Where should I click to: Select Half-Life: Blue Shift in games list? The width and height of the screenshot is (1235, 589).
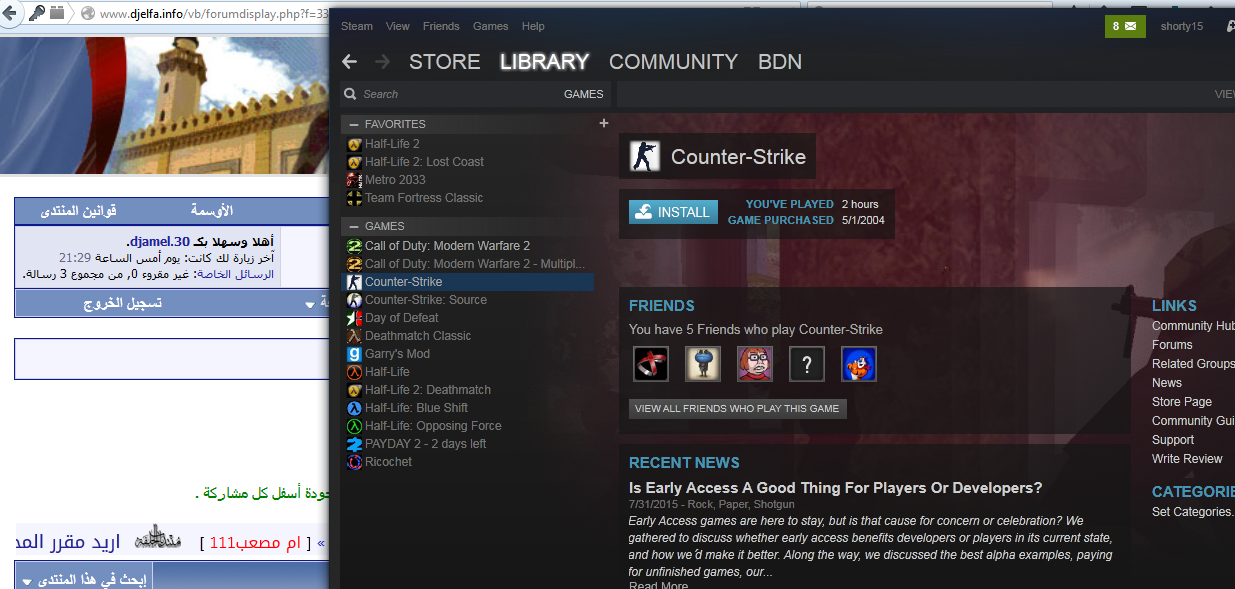coord(416,408)
